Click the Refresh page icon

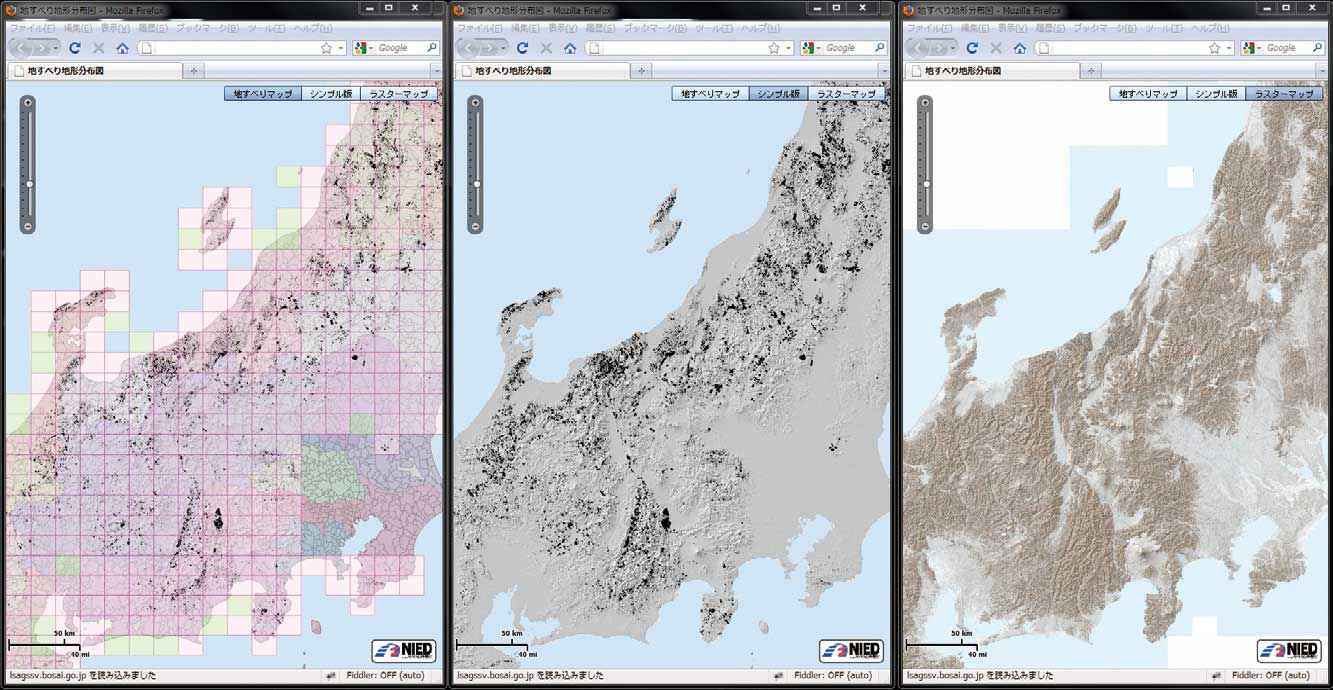click(x=75, y=47)
